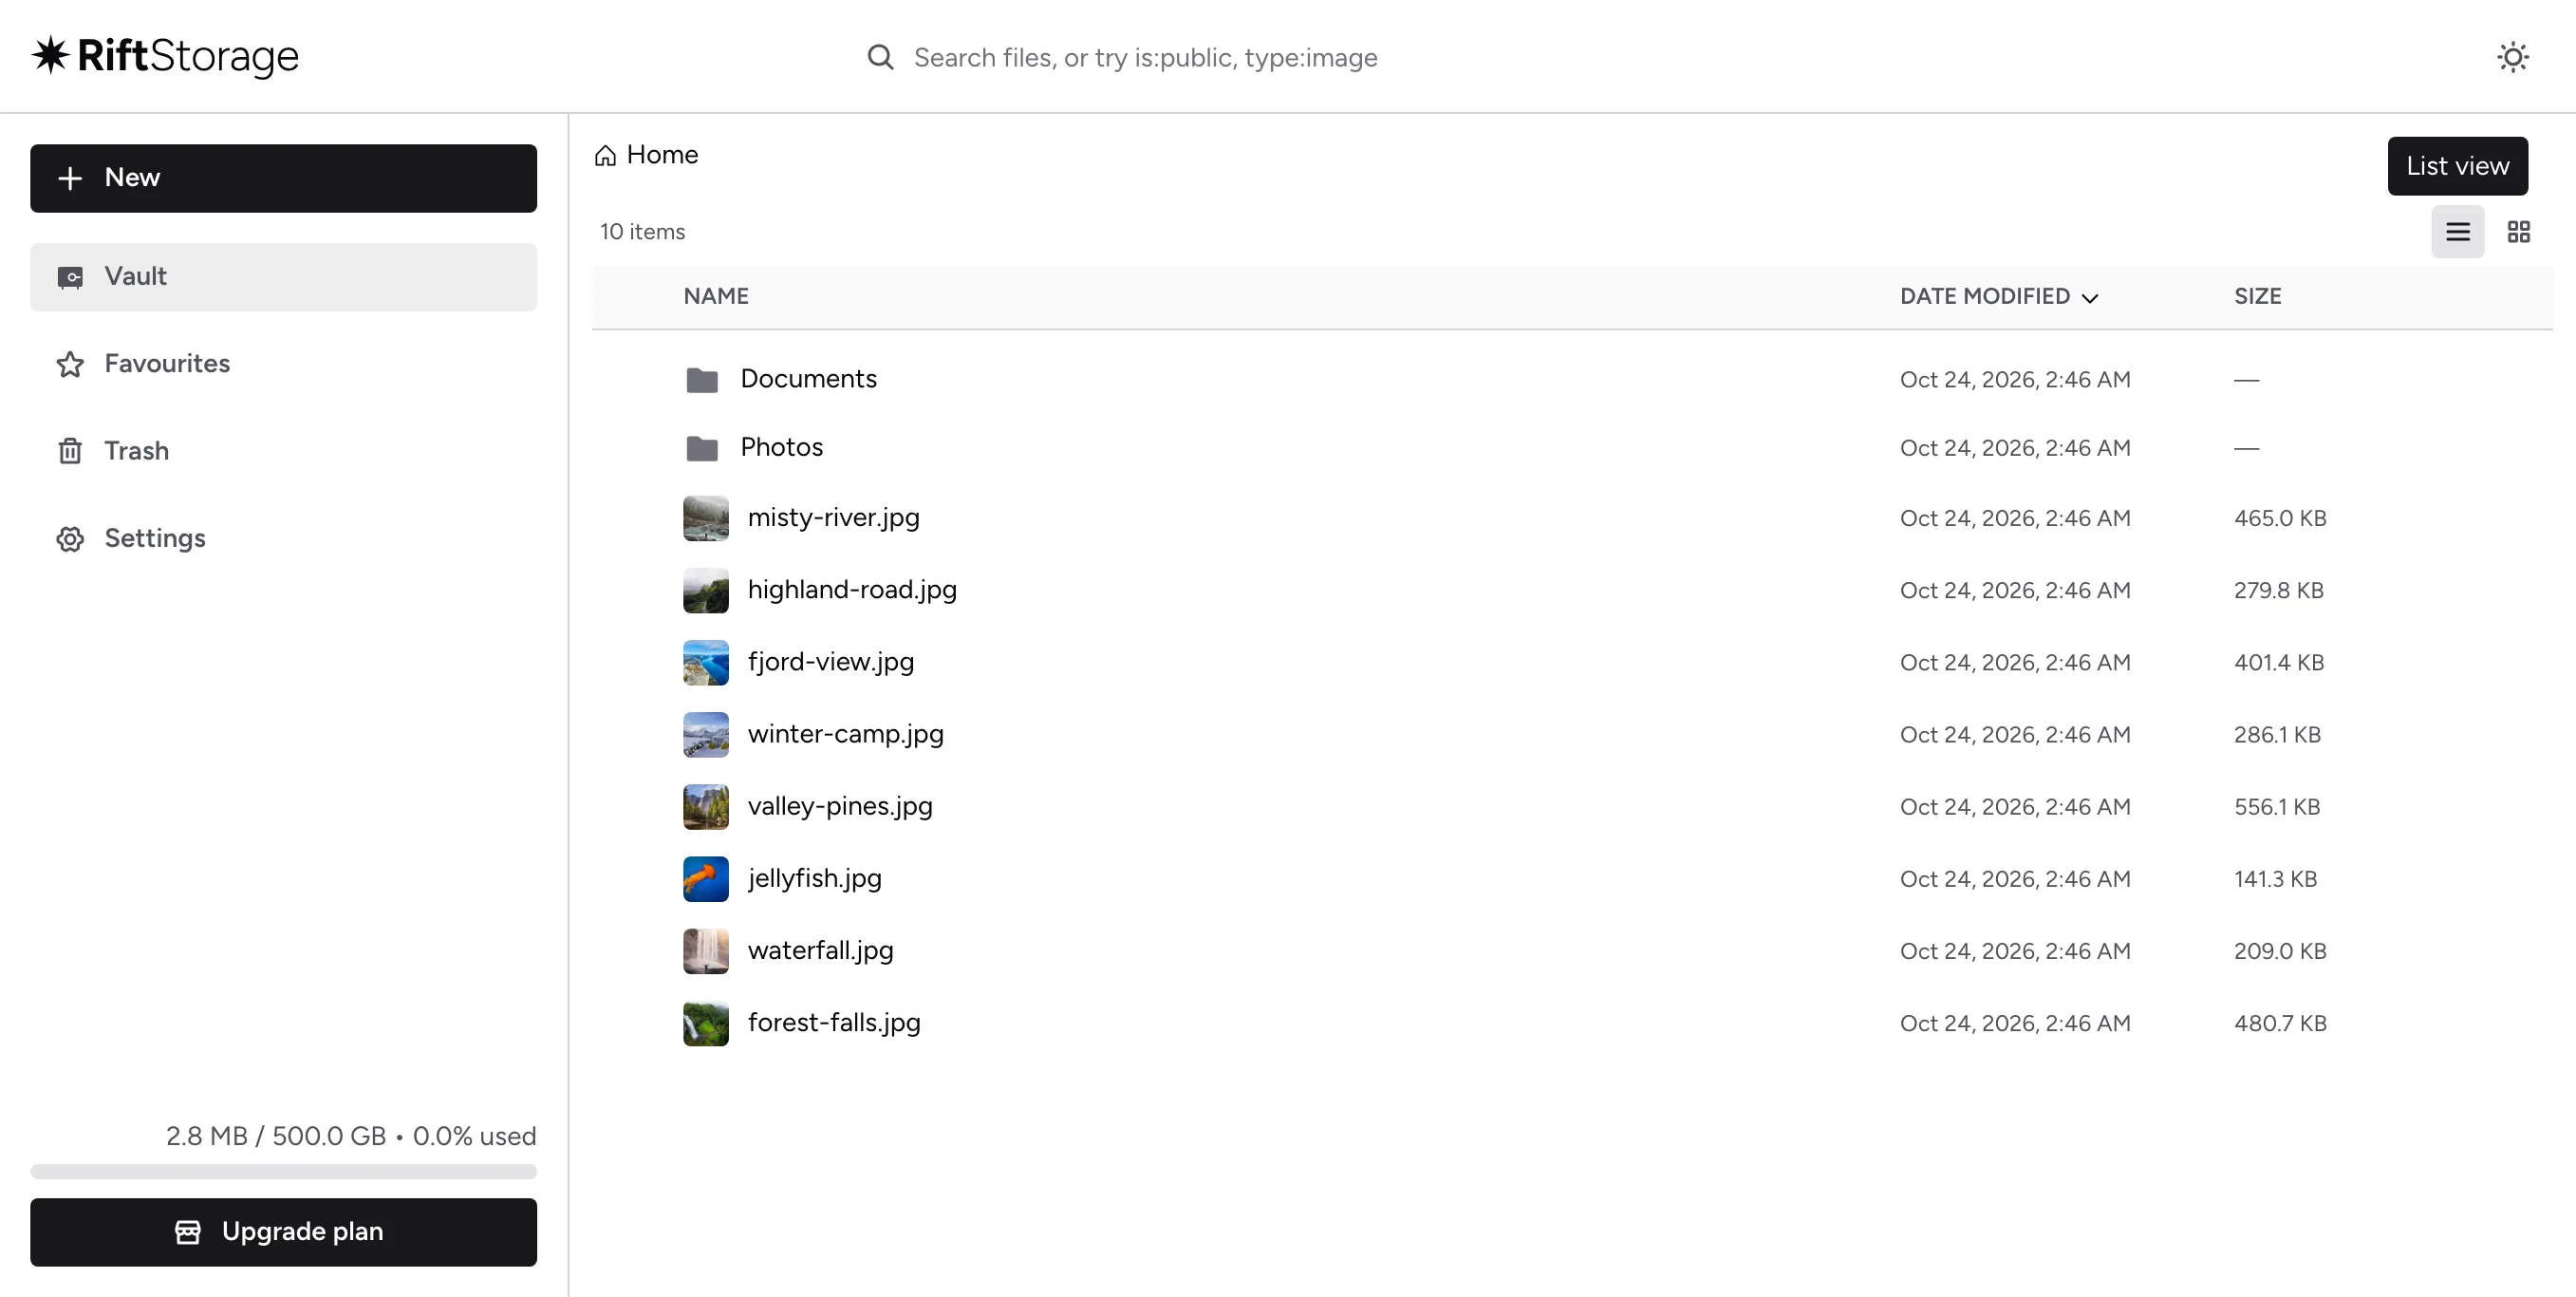Click the 556.1 KB size value

pos(2276,807)
